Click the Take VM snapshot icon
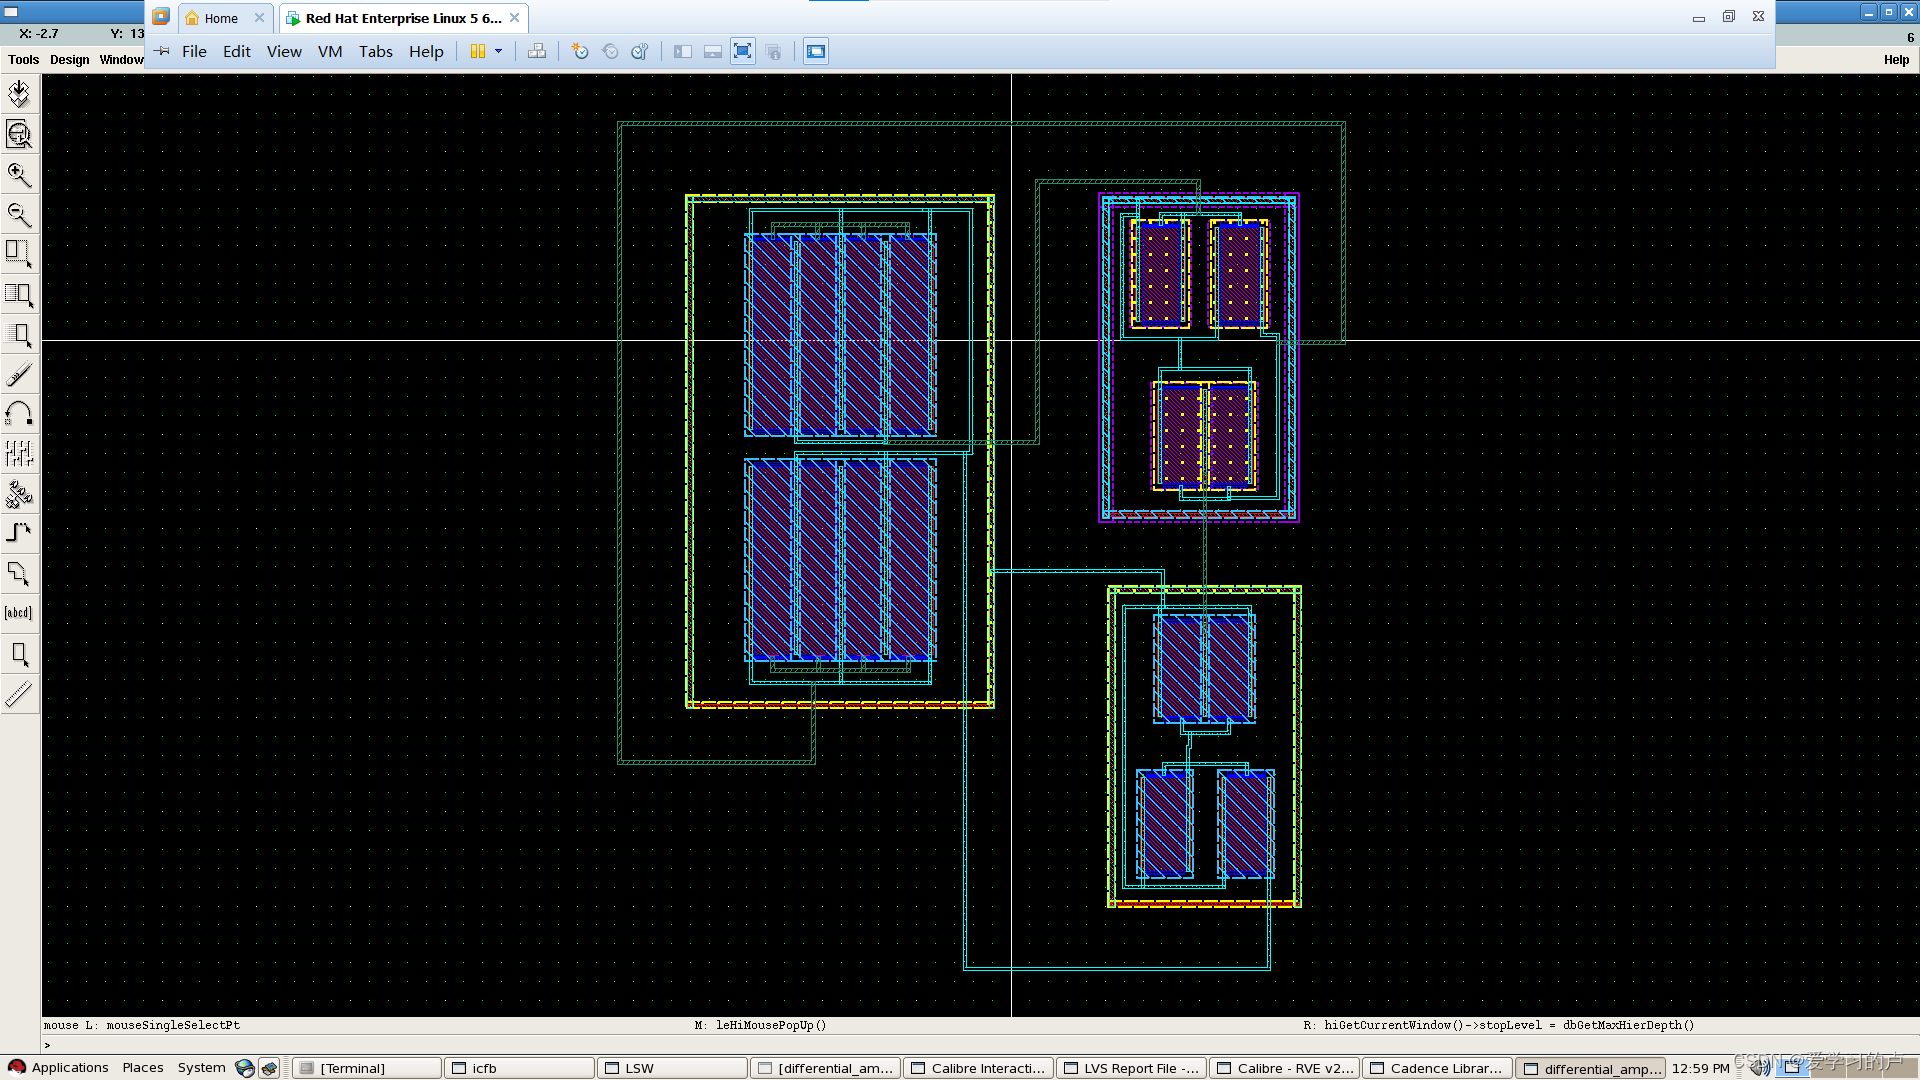The width and height of the screenshot is (1920, 1080). (x=580, y=51)
